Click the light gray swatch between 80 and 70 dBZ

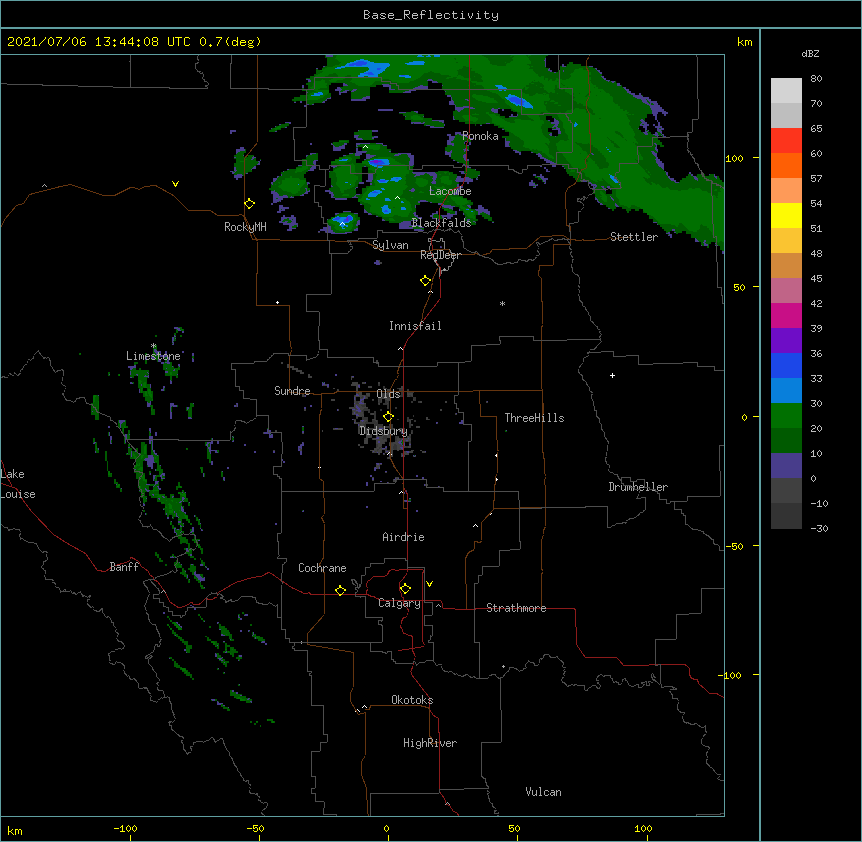pyautogui.click(x=786, y=90)
